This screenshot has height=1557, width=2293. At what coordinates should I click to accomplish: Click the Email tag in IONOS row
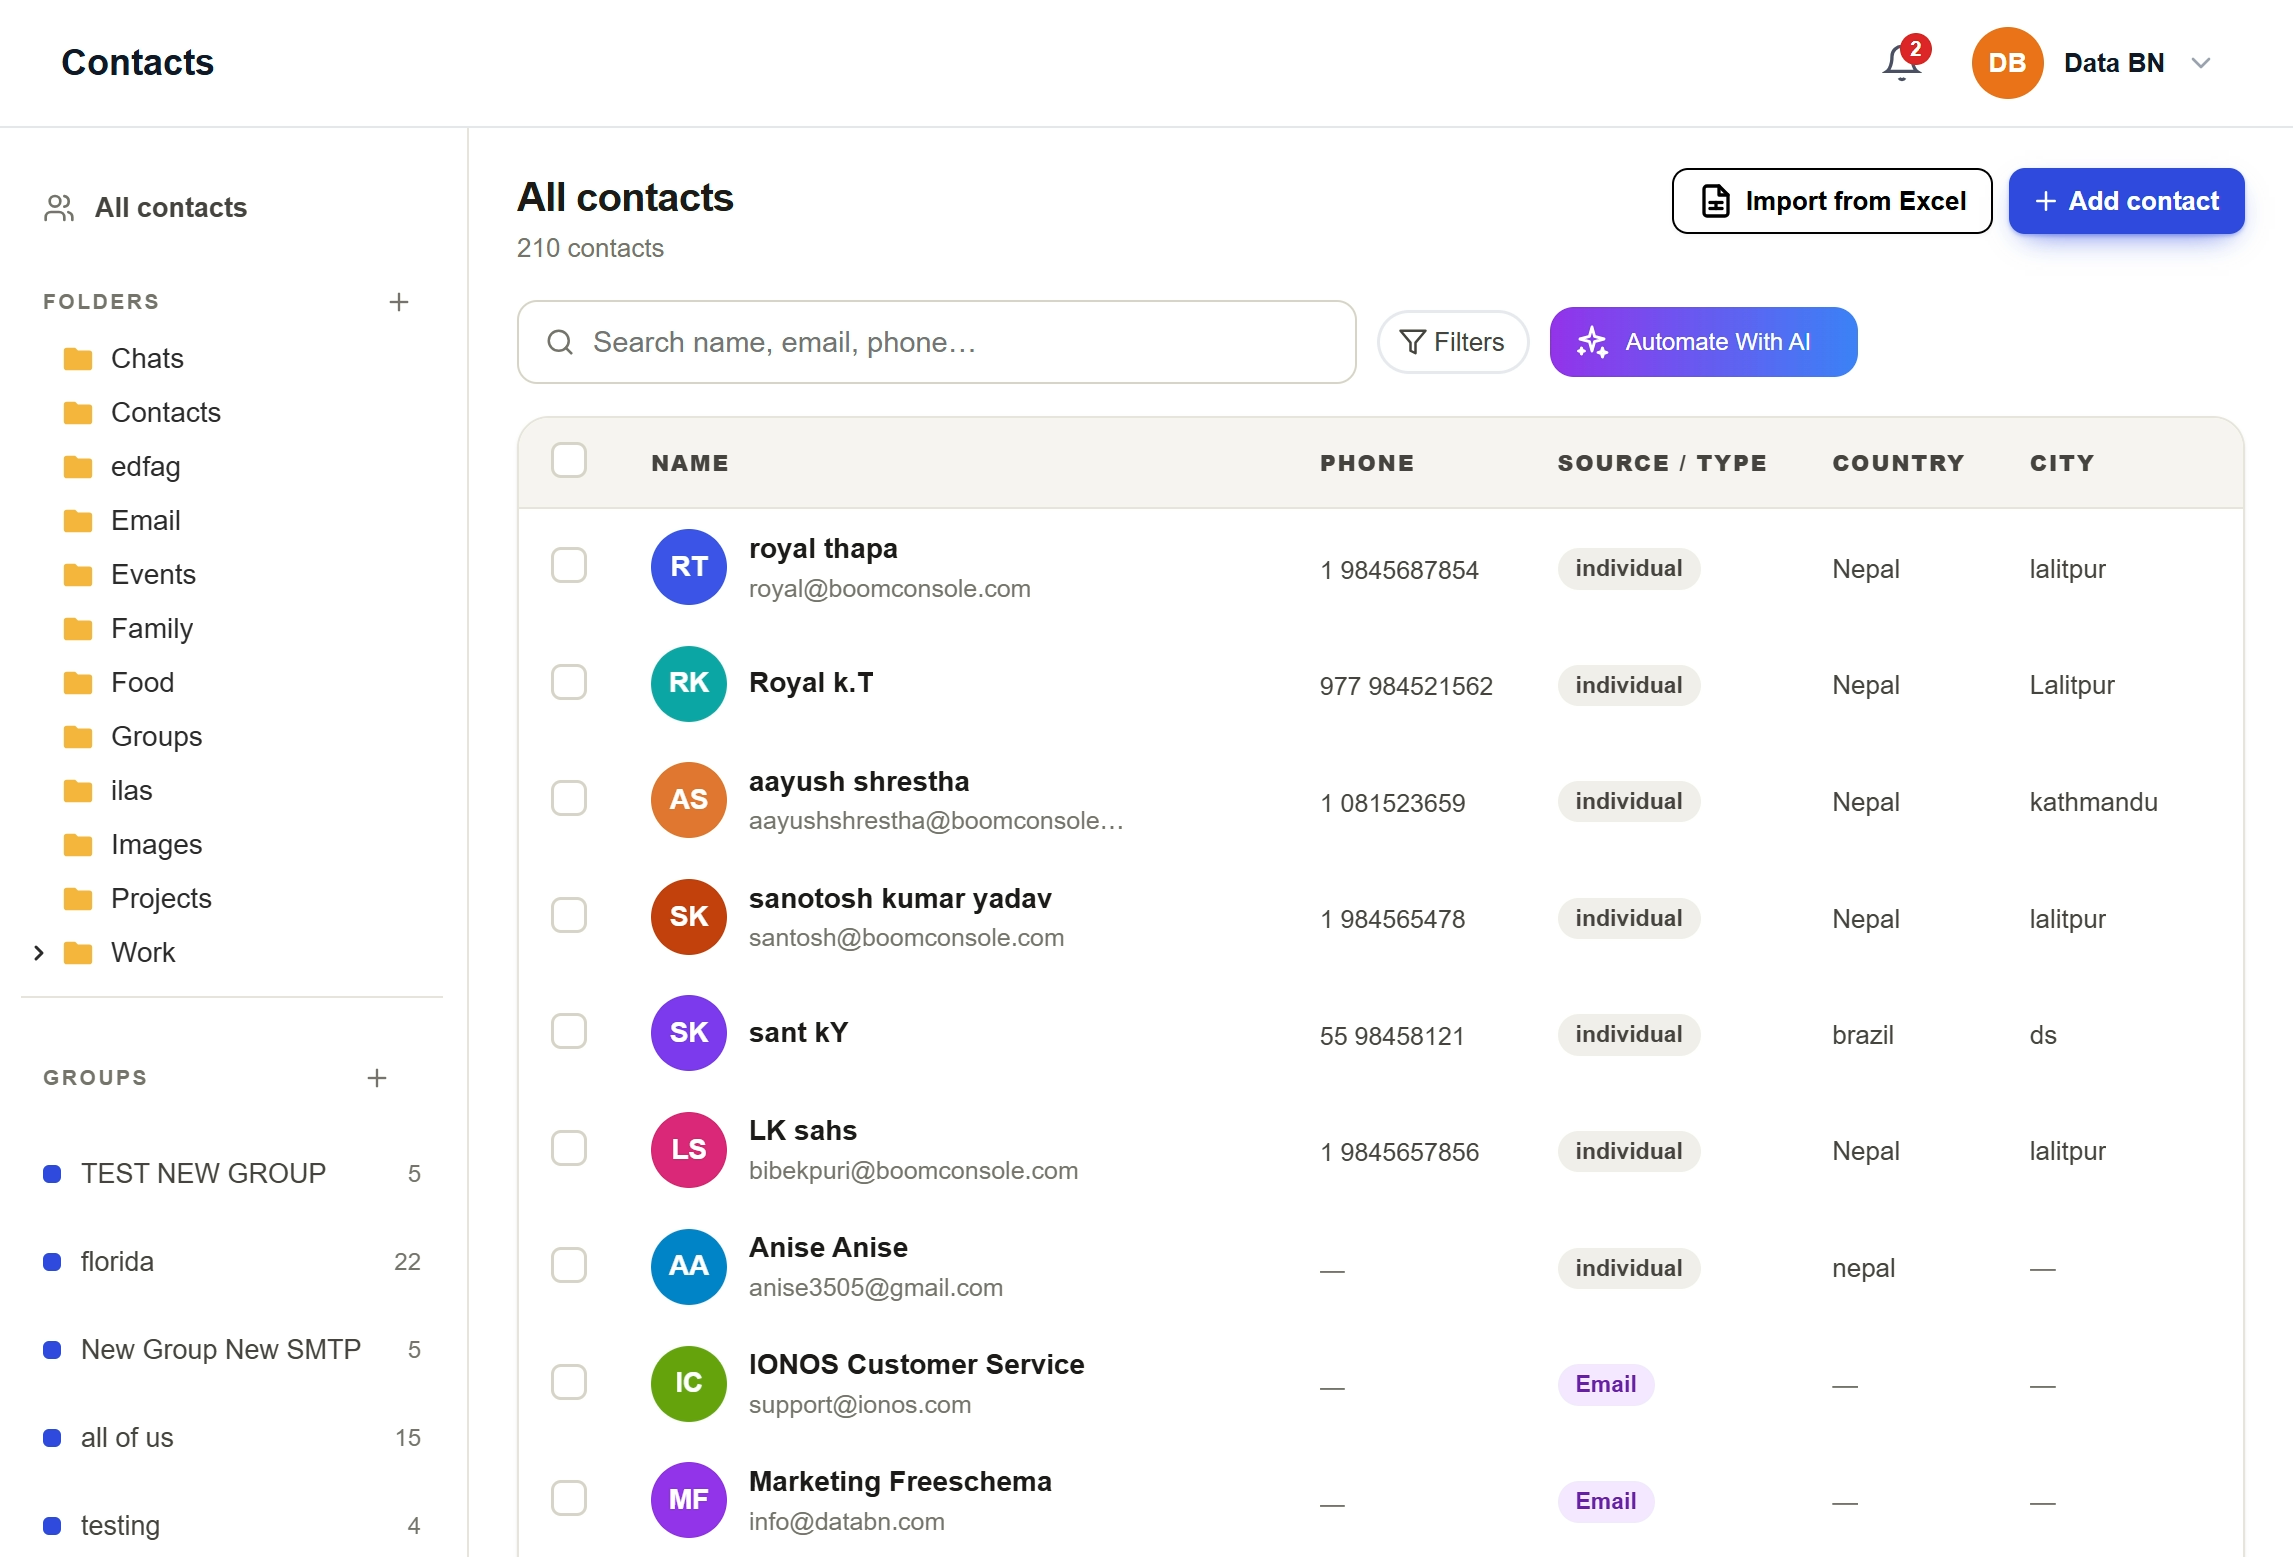(1606, 1384)
